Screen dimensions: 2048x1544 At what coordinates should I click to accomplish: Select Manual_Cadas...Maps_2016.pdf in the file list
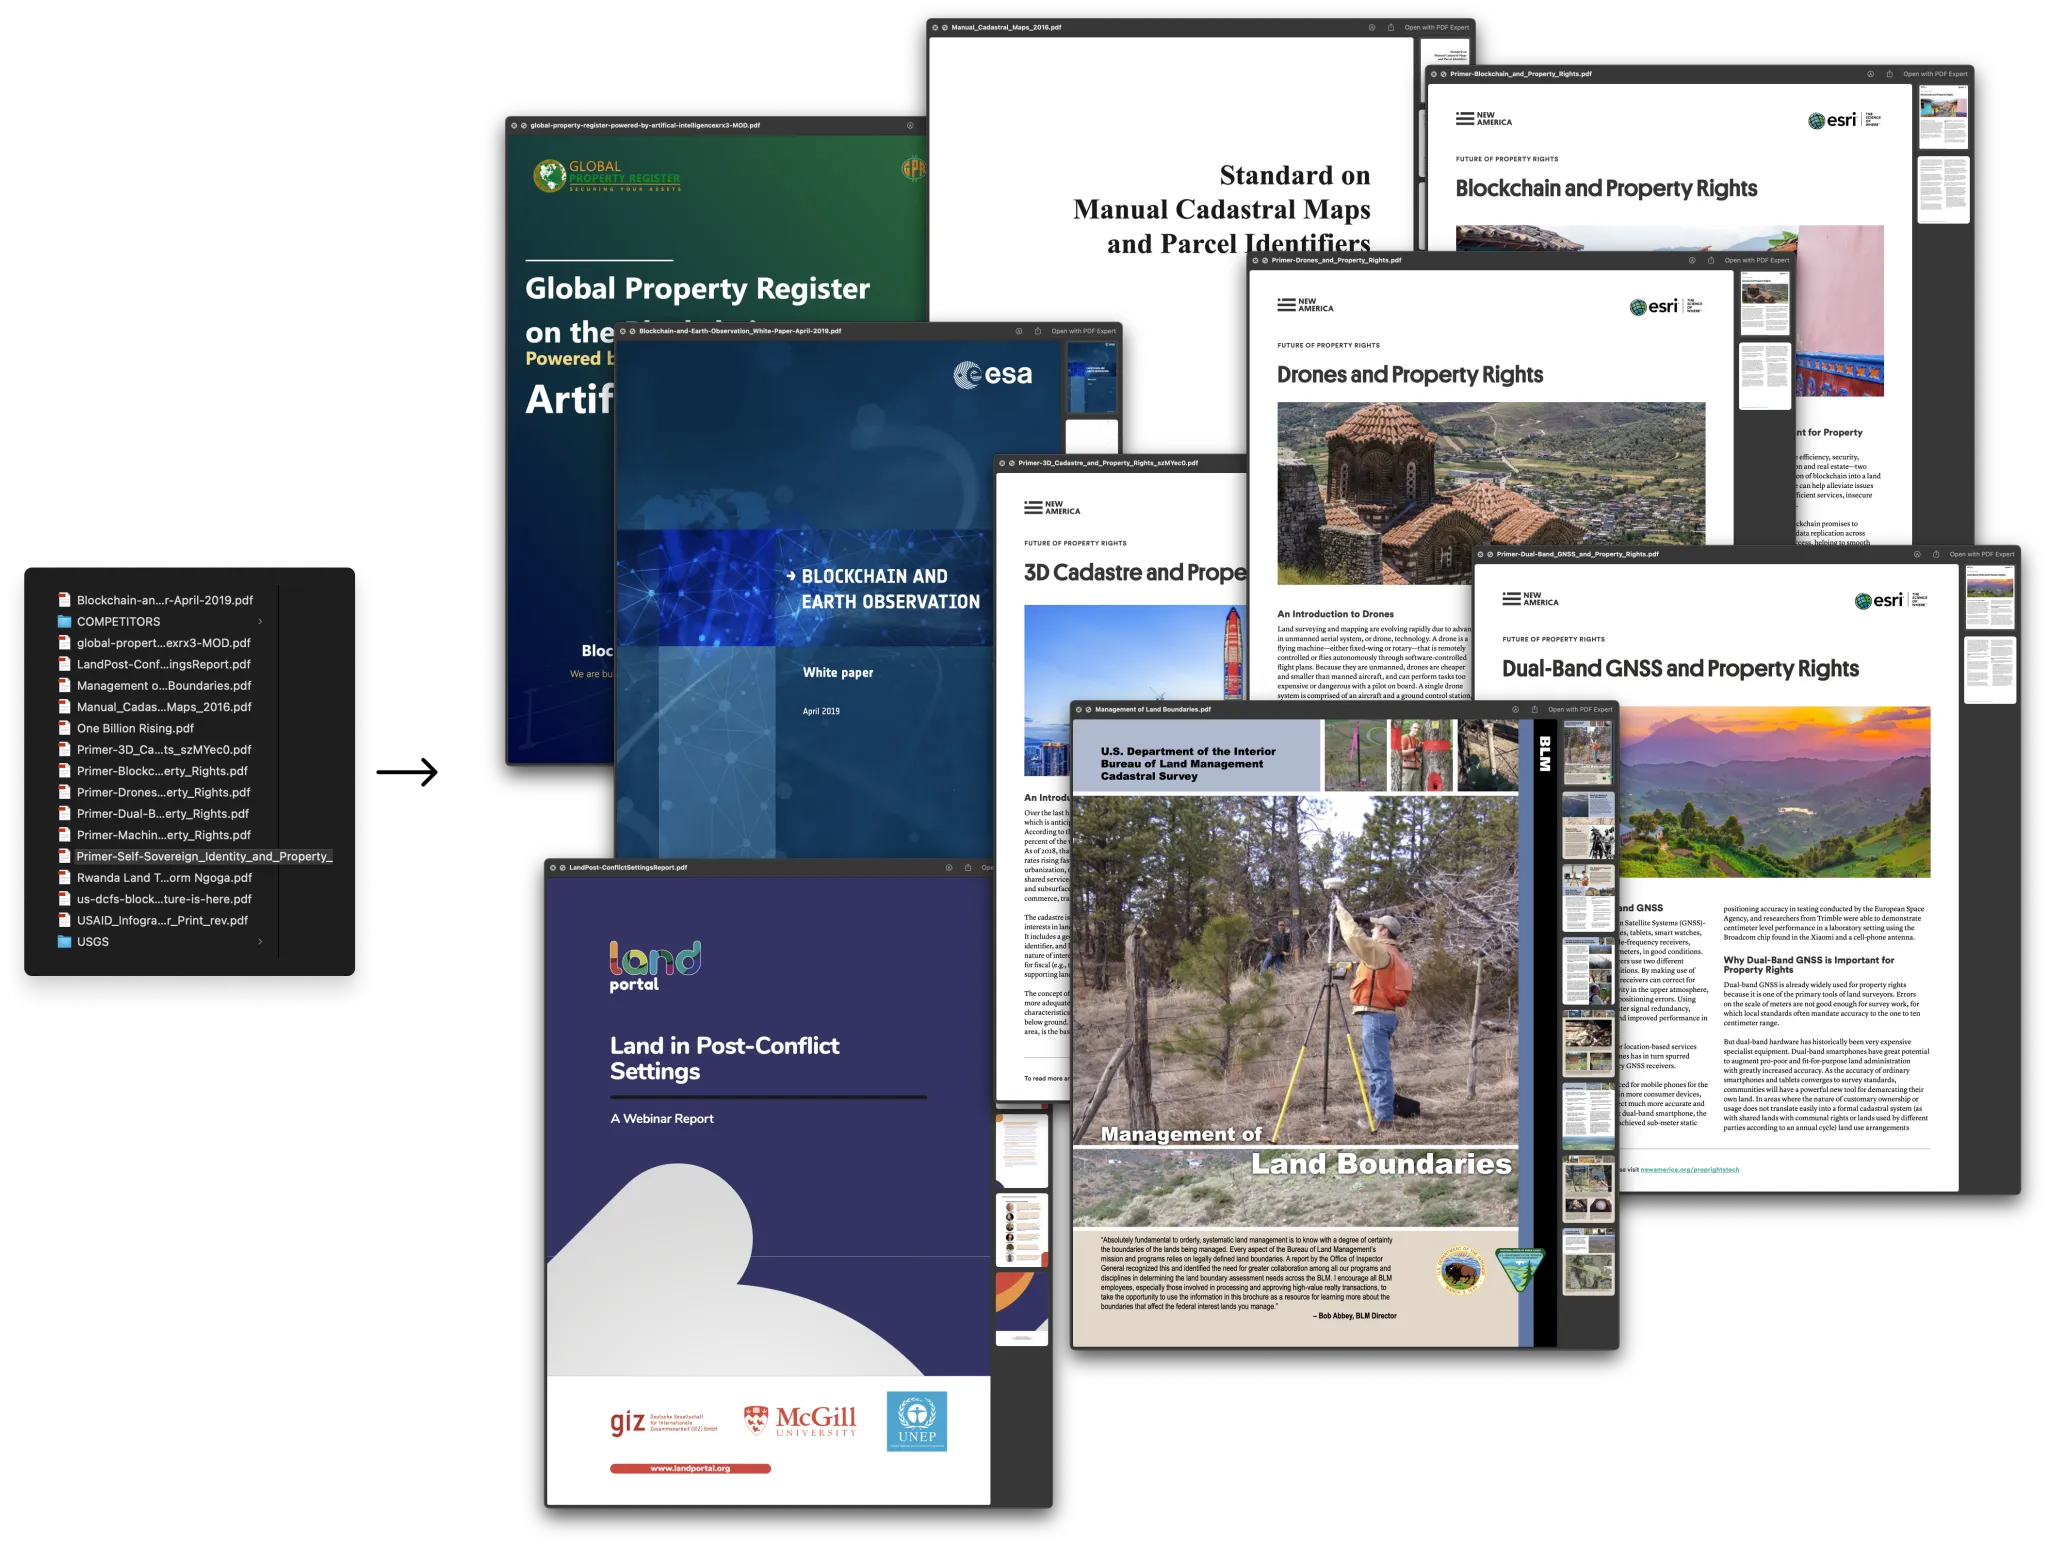(x=165, y=706)
